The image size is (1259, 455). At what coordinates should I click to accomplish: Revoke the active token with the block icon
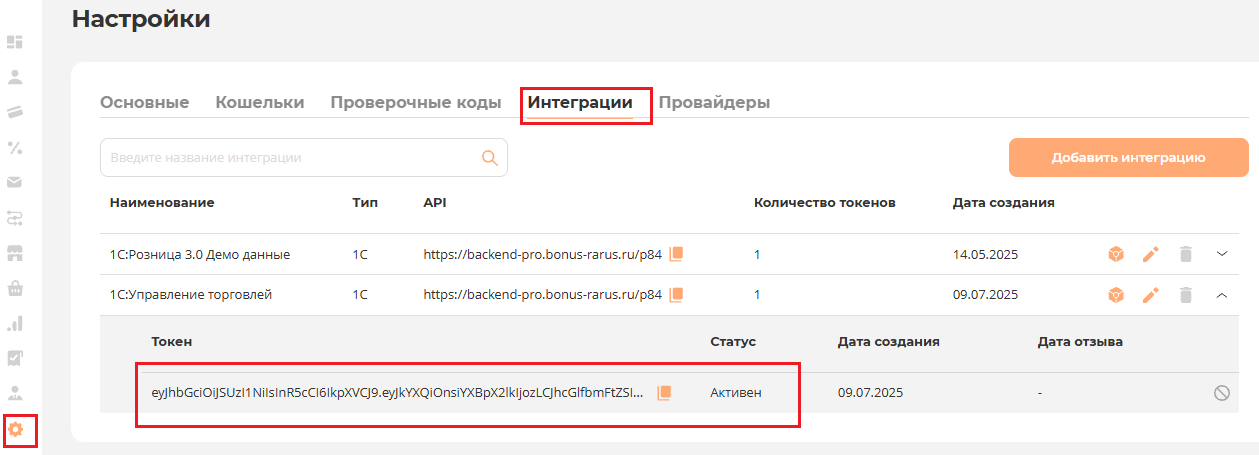[1221, 393]
